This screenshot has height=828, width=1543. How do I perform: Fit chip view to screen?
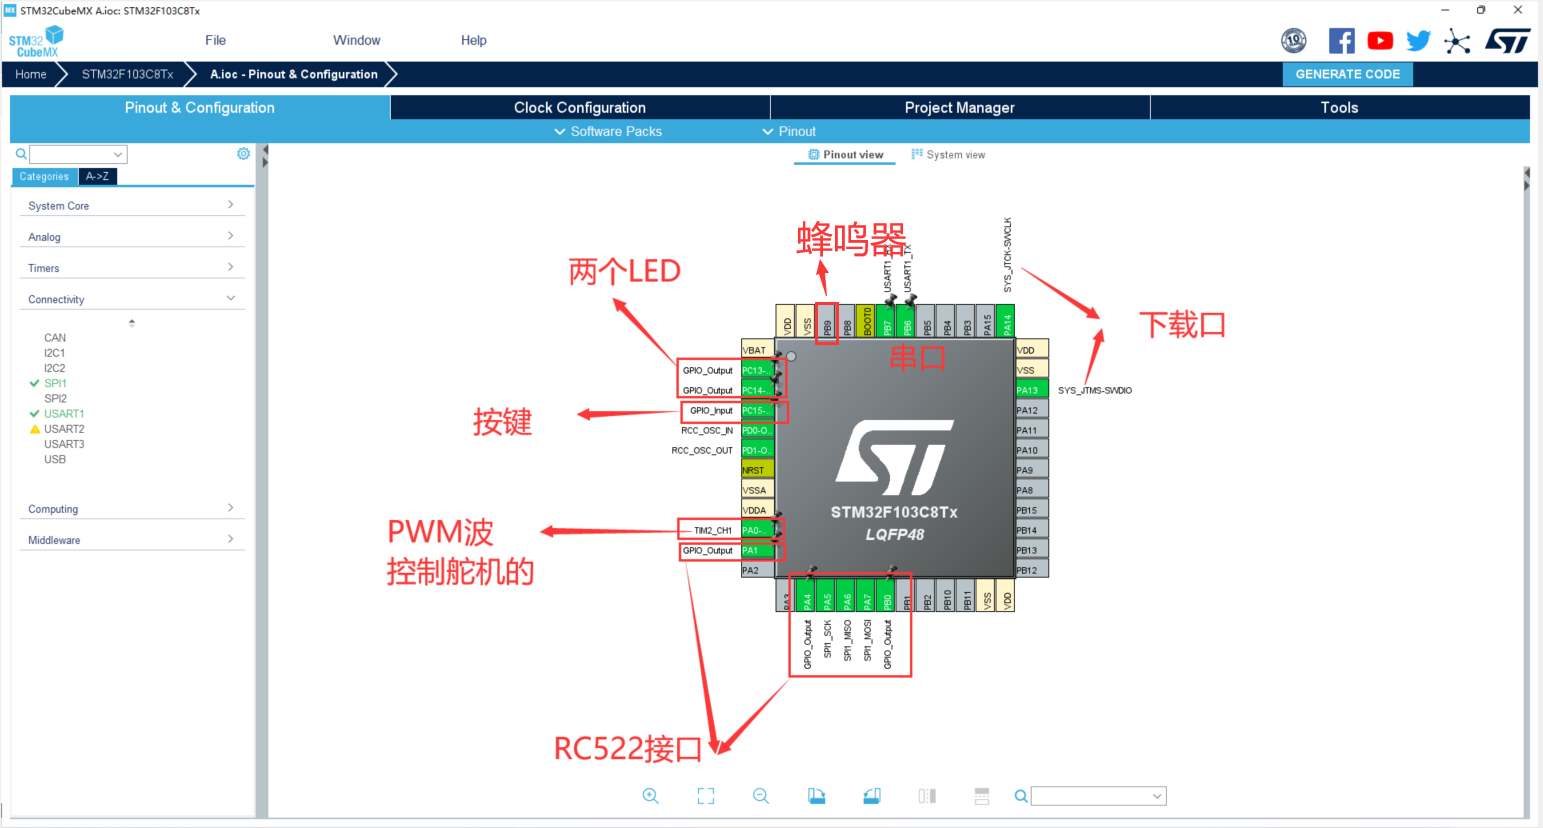coord(706,796)
